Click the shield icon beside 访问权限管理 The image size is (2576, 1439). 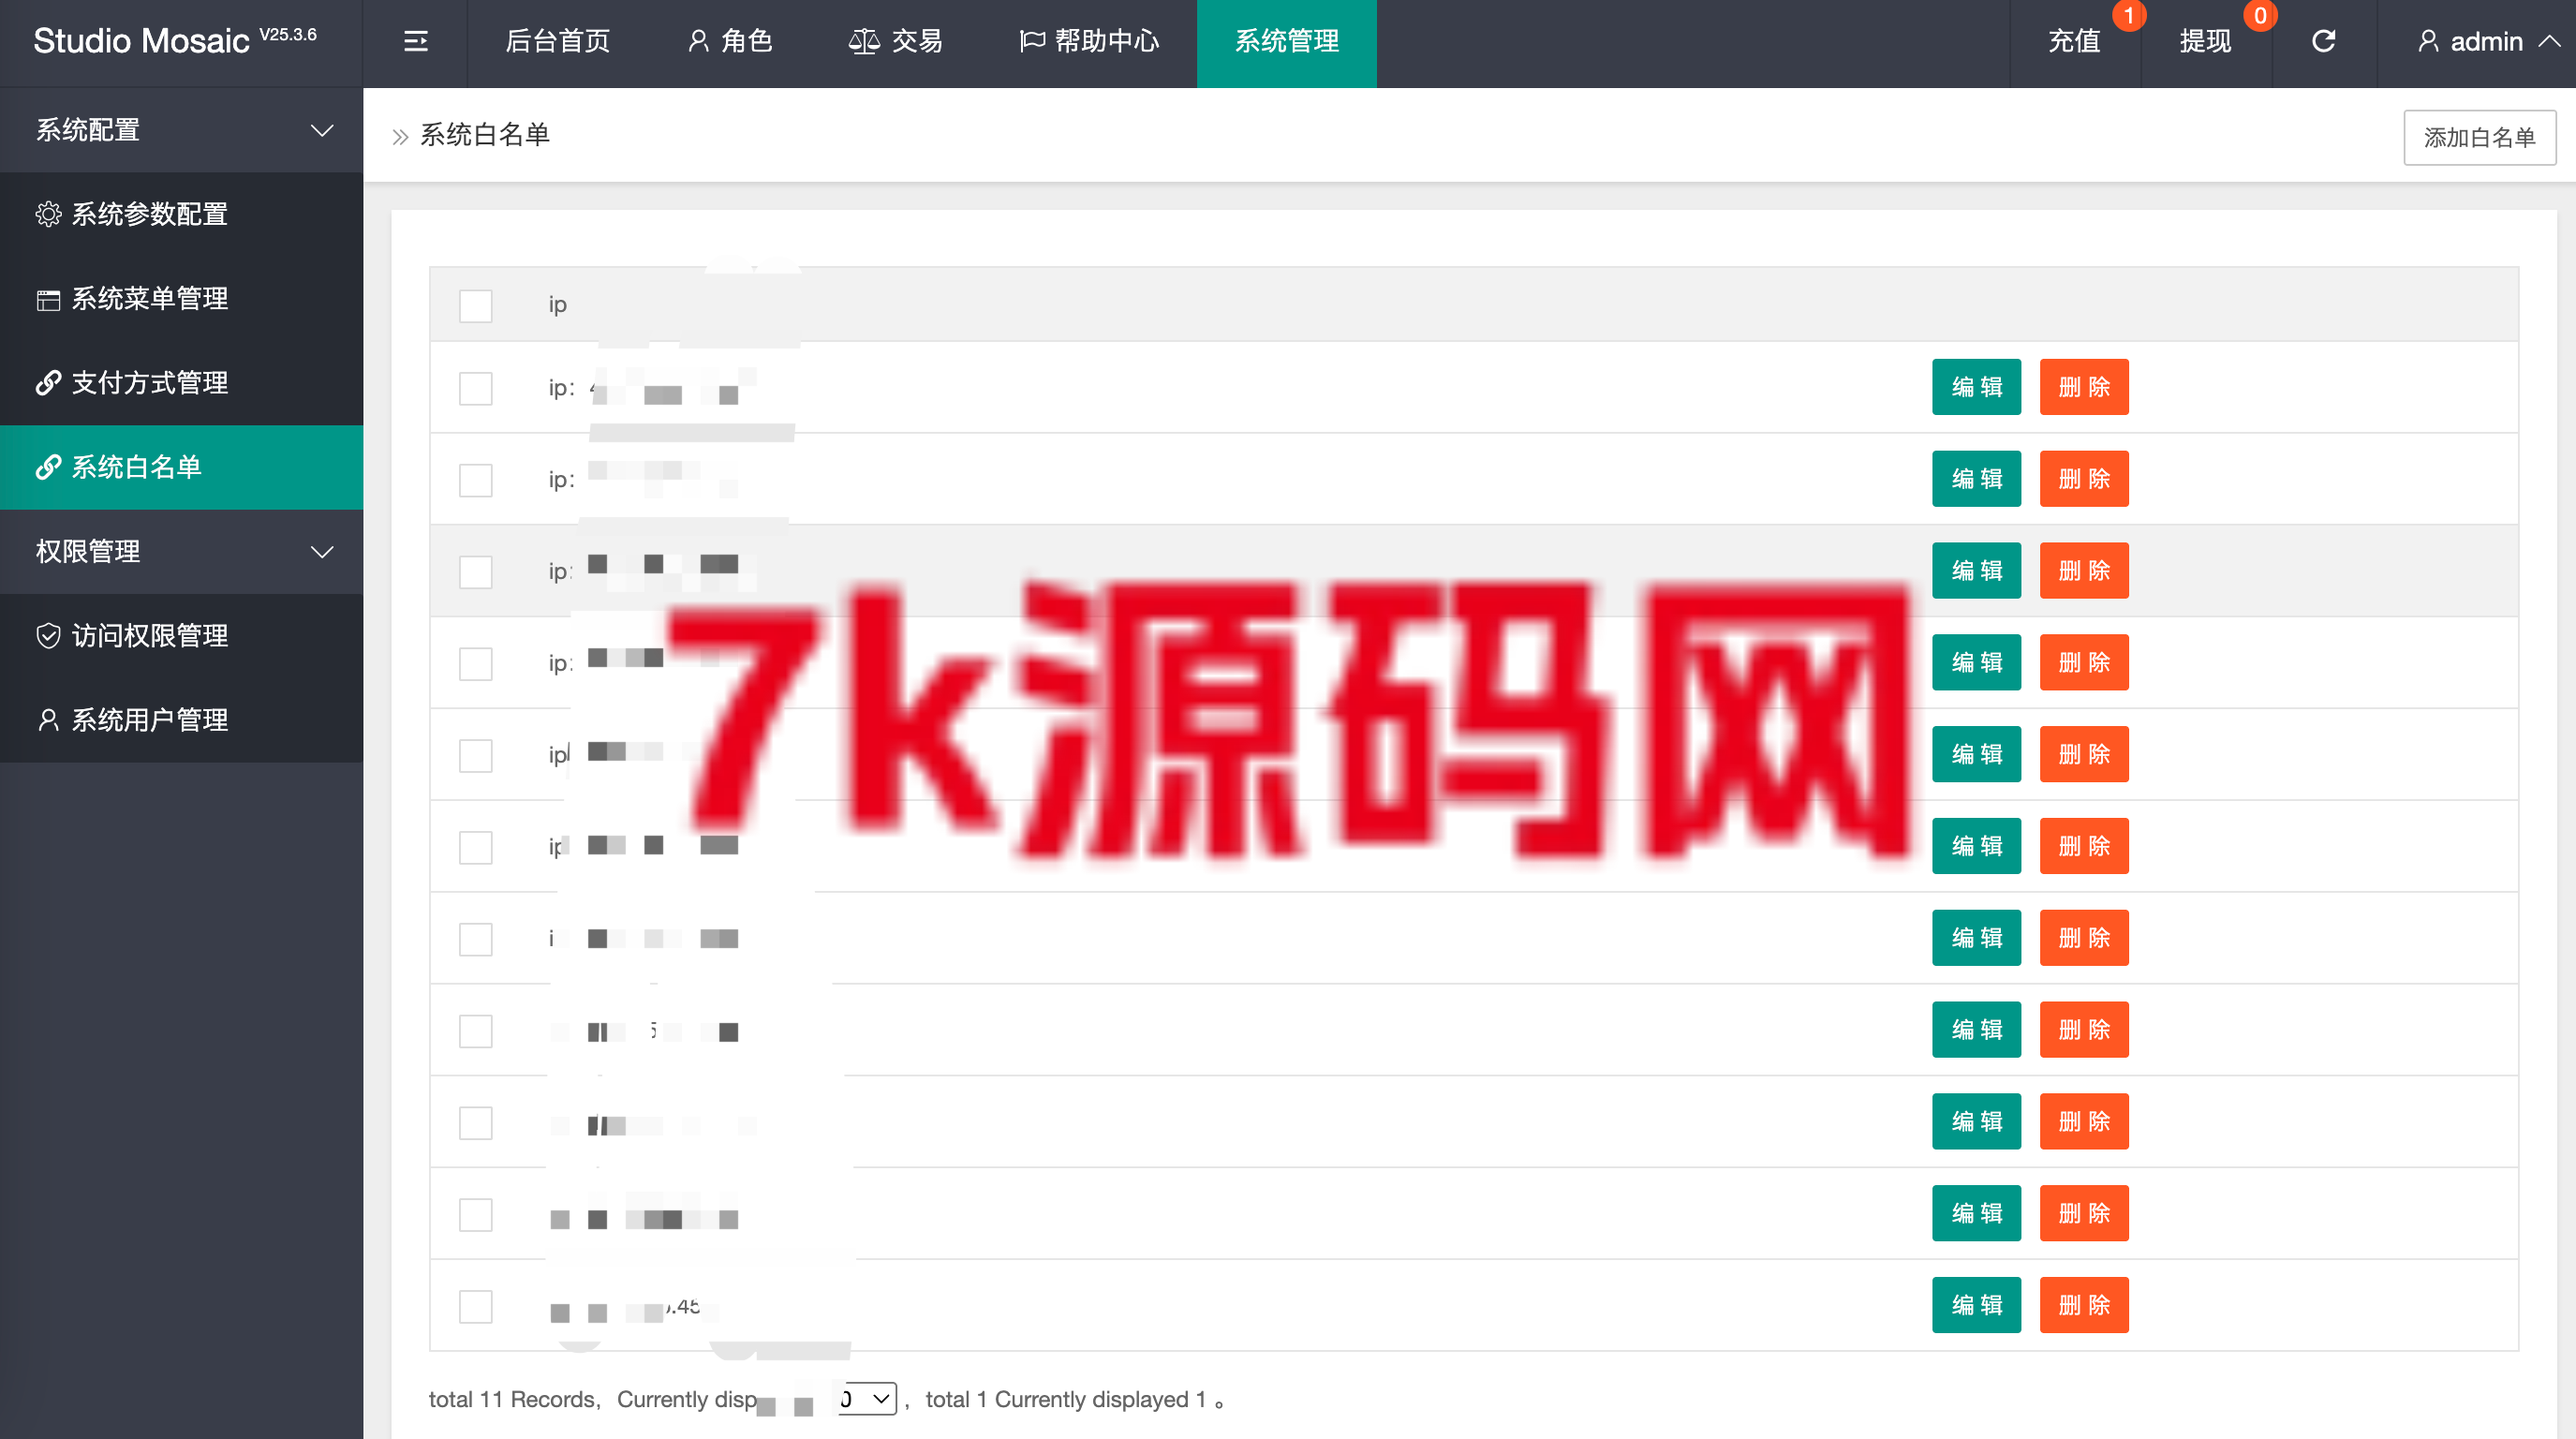pyautogui.click(x=48, y=636)
